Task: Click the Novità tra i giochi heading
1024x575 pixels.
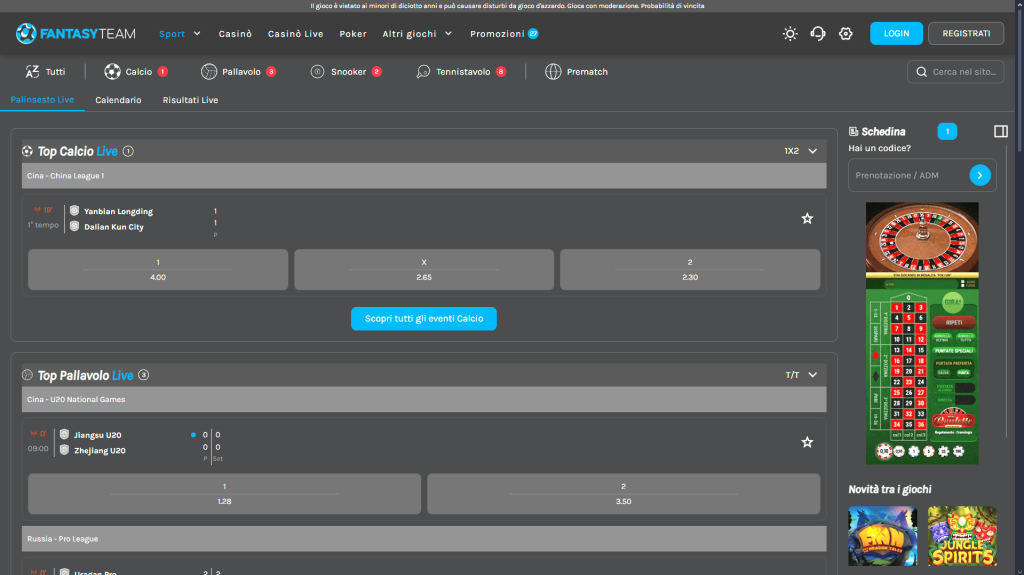Action: tap(889, 489)
